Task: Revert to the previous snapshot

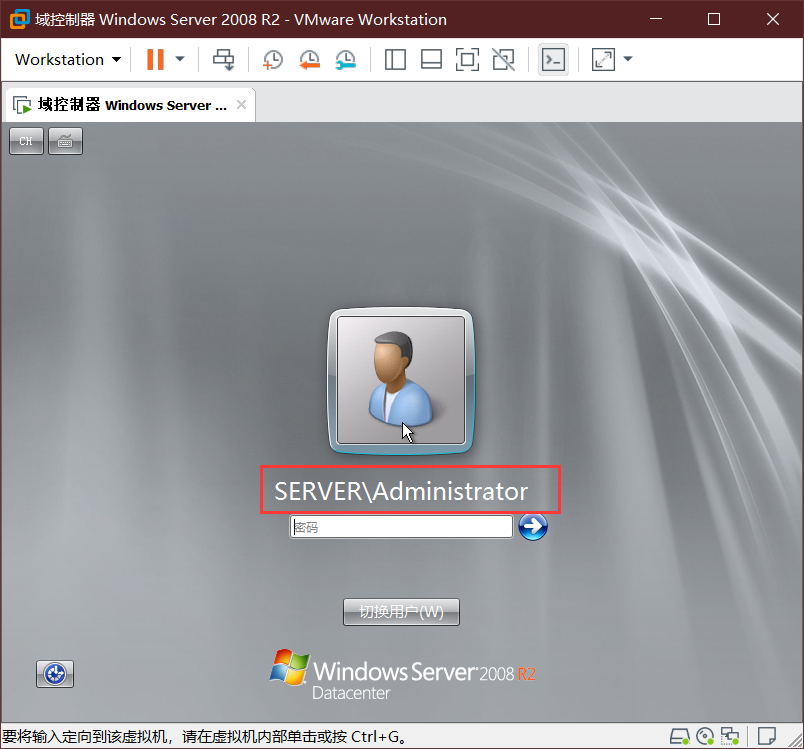Action: 309,59
